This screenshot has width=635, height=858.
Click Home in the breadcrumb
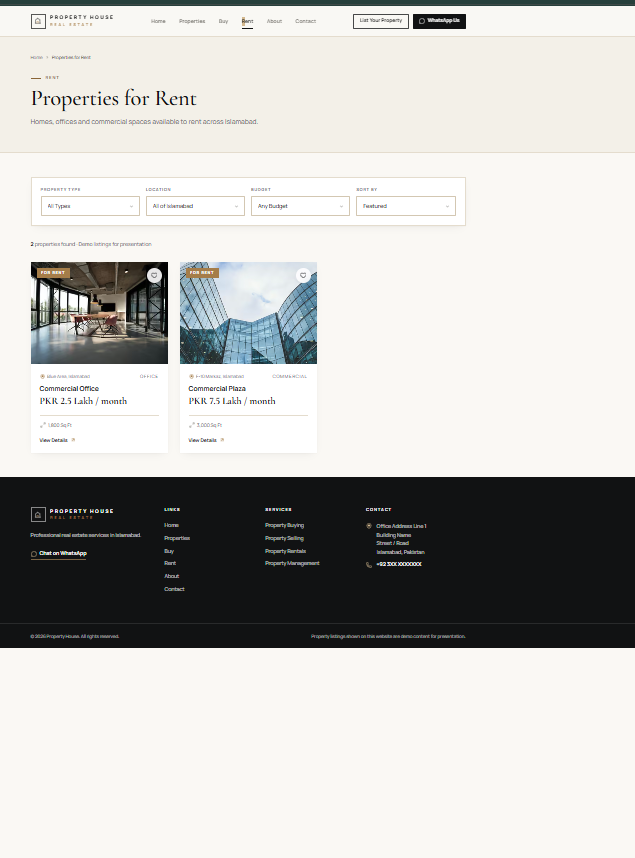(x=37, y=57)
